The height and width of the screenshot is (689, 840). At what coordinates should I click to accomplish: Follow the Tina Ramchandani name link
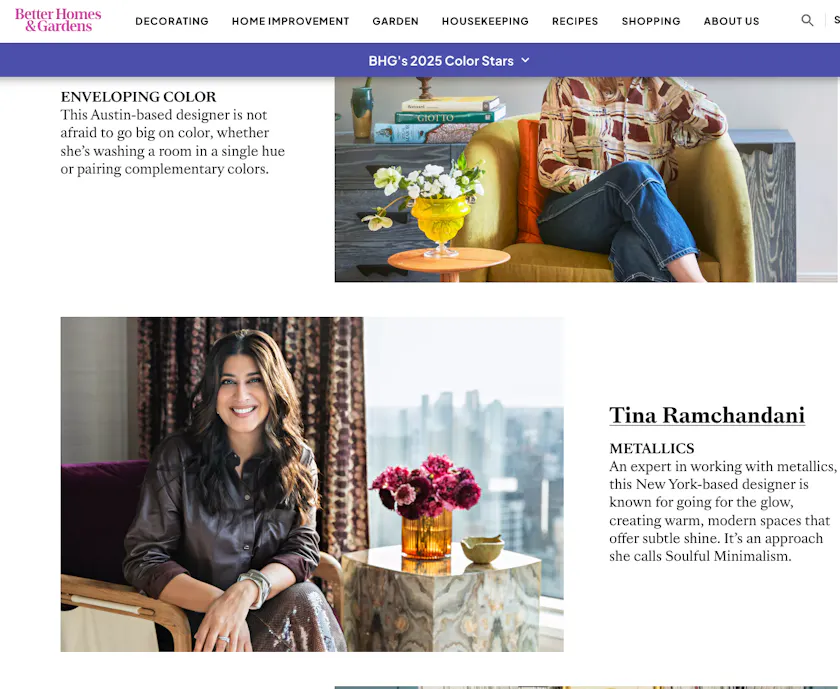pyautogui.click(x=707, y=415)
